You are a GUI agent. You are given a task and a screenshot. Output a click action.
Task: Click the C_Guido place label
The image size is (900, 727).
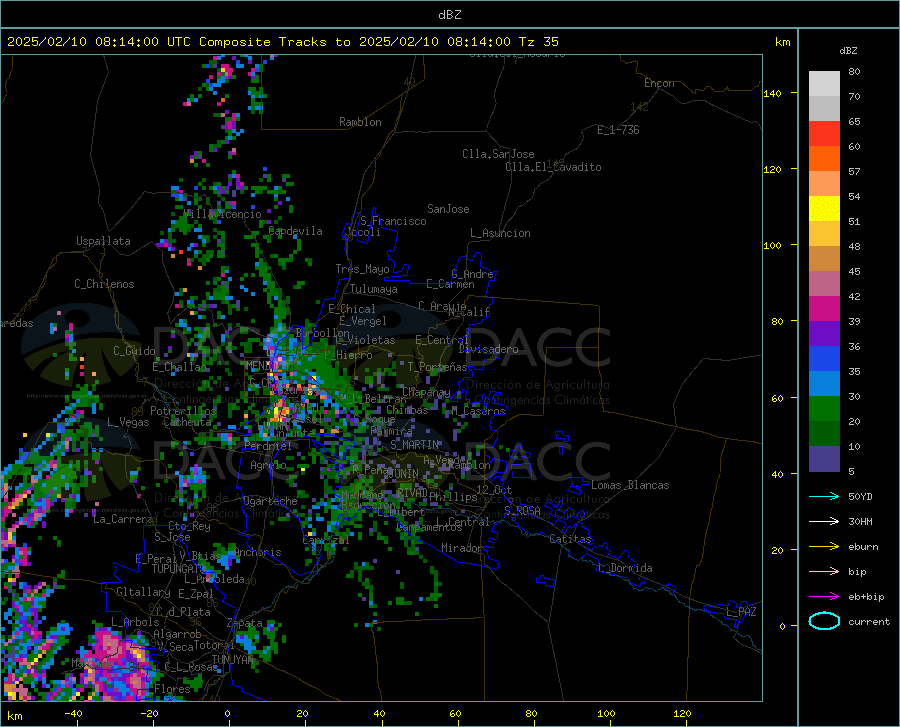(x=134, y=351)
